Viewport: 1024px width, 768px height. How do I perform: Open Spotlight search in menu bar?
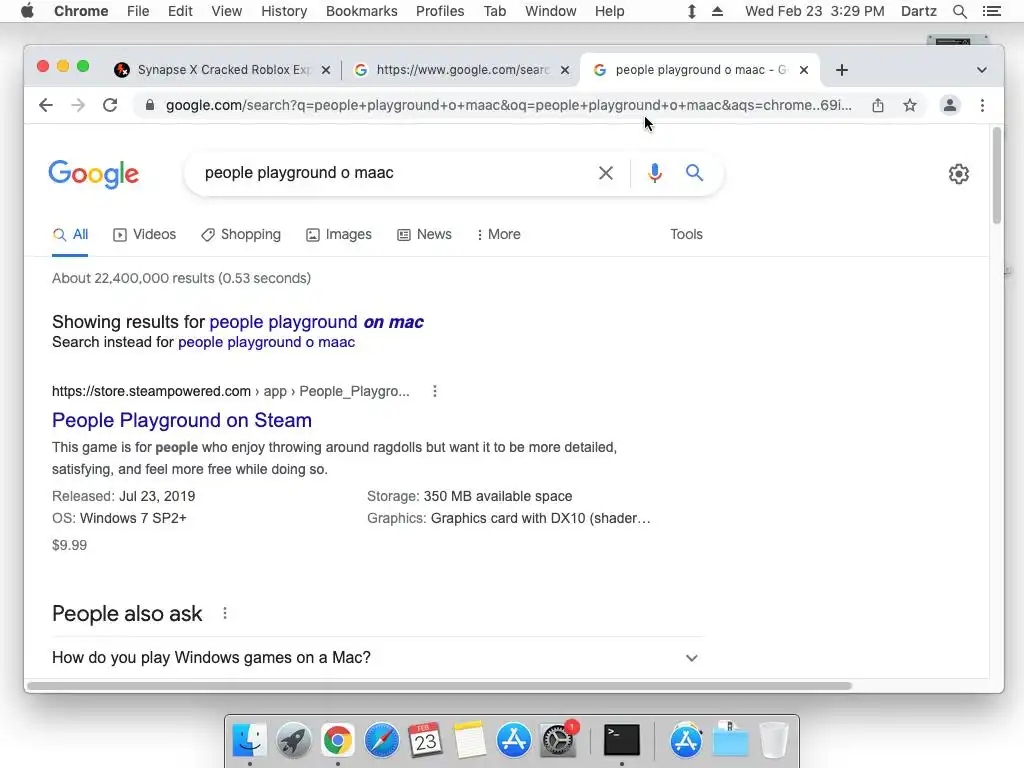pyautogui.click(x=959, y=11)
